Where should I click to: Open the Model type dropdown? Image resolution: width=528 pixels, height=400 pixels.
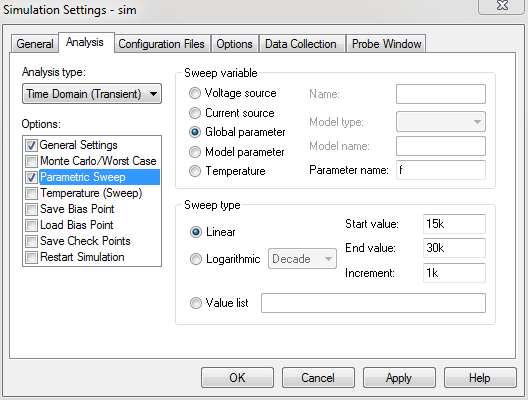(x=441, y=122)
